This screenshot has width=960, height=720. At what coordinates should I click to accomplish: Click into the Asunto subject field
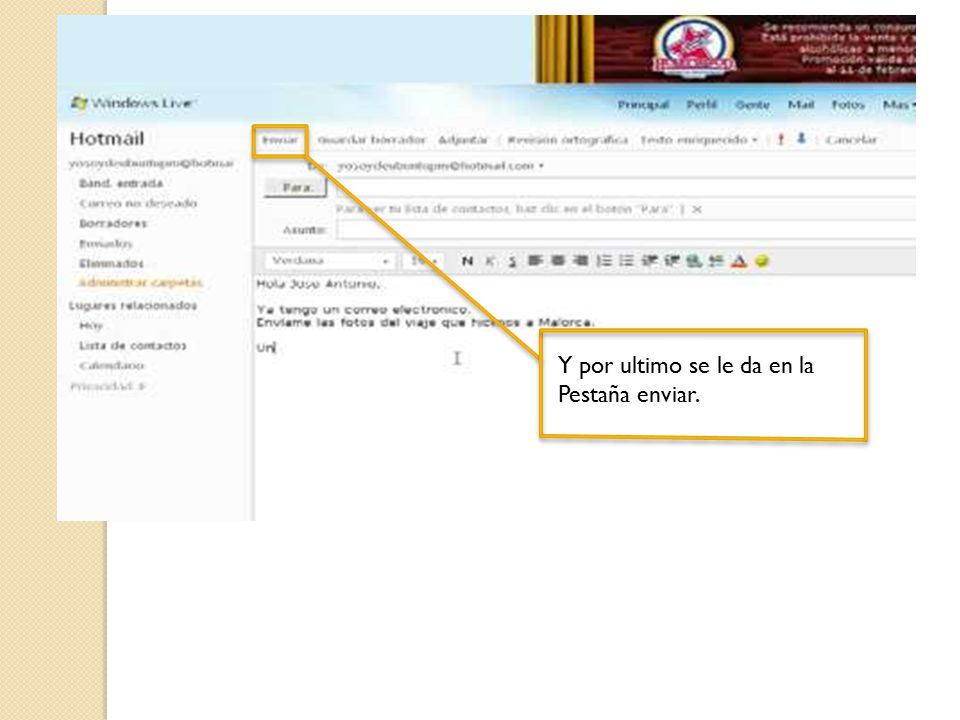pyautogui.click(x=626, y=230)
